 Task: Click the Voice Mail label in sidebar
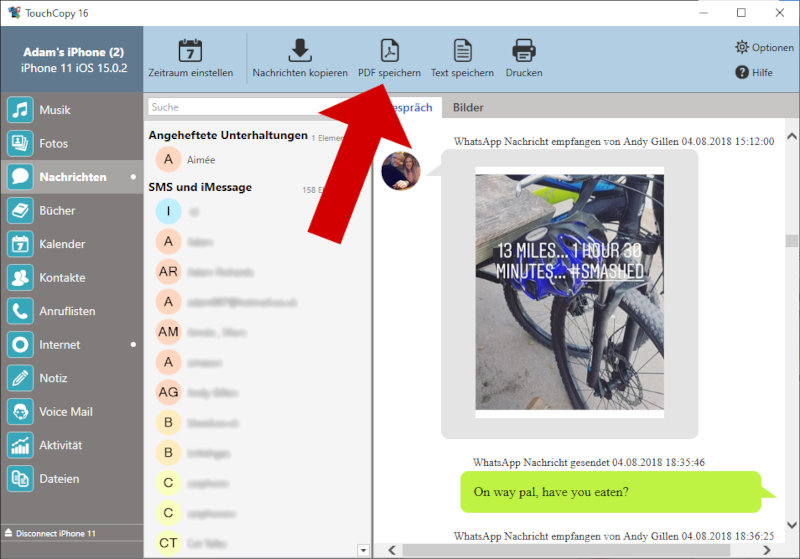66,412
